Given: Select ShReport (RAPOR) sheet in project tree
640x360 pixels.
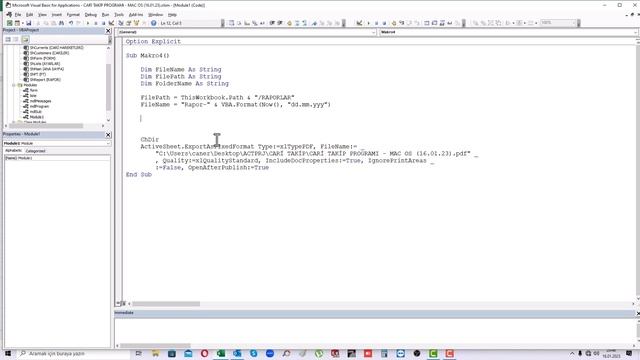Looking at the screenshot, I should pyautogui.click(x=45, y=80).
